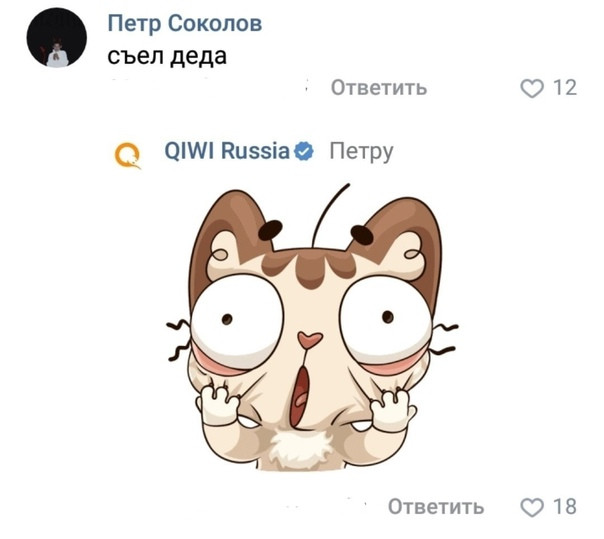Reply to the QIWI Russia sticker comment
Image resolution: width=604 pixels, height=539 pixels.
pyautogui.click(x=436, y=507)
